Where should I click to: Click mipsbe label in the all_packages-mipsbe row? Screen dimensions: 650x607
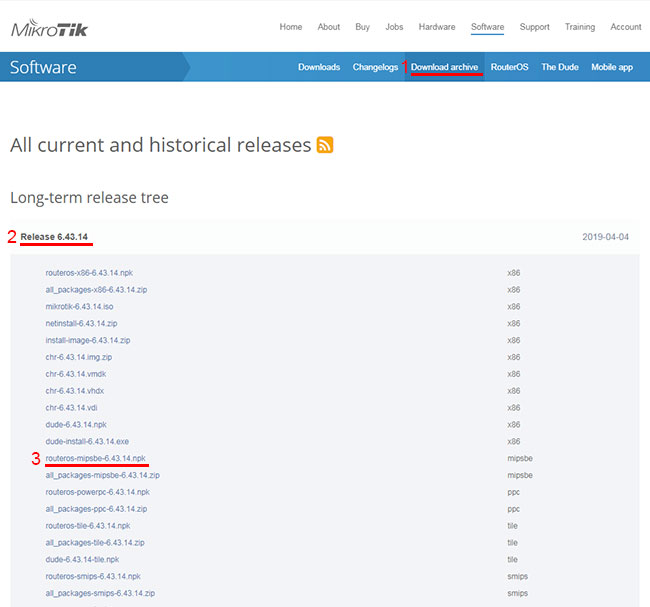click(520, 475)
